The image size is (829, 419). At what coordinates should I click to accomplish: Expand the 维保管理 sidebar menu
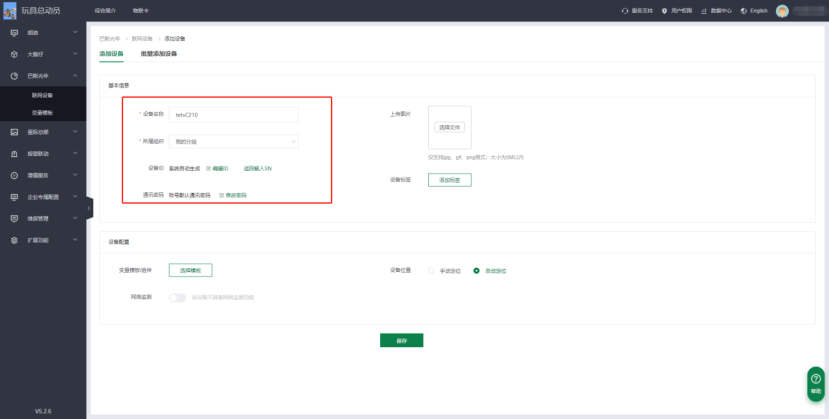click(x=76, y=218)
